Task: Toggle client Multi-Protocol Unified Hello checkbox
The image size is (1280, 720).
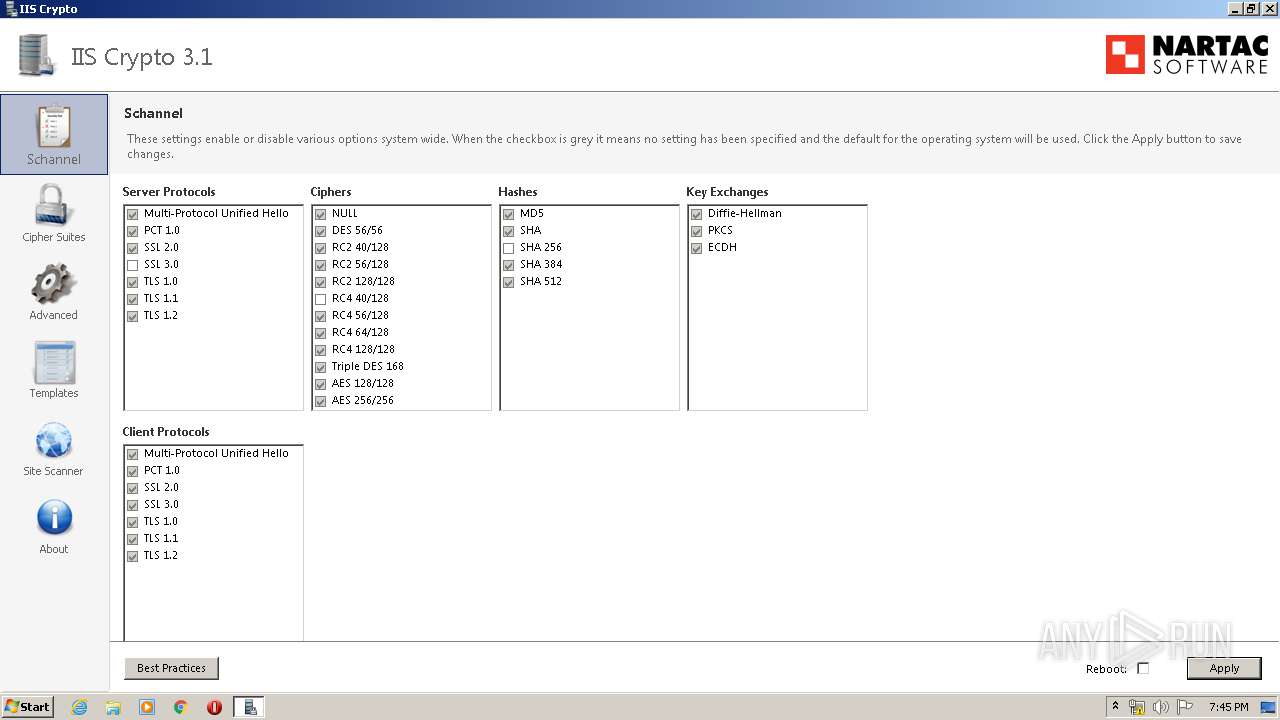Action: [132, 454]
